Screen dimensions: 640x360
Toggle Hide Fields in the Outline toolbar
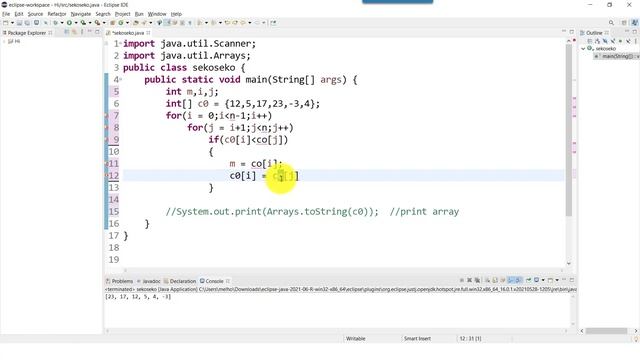click(605, 41)
